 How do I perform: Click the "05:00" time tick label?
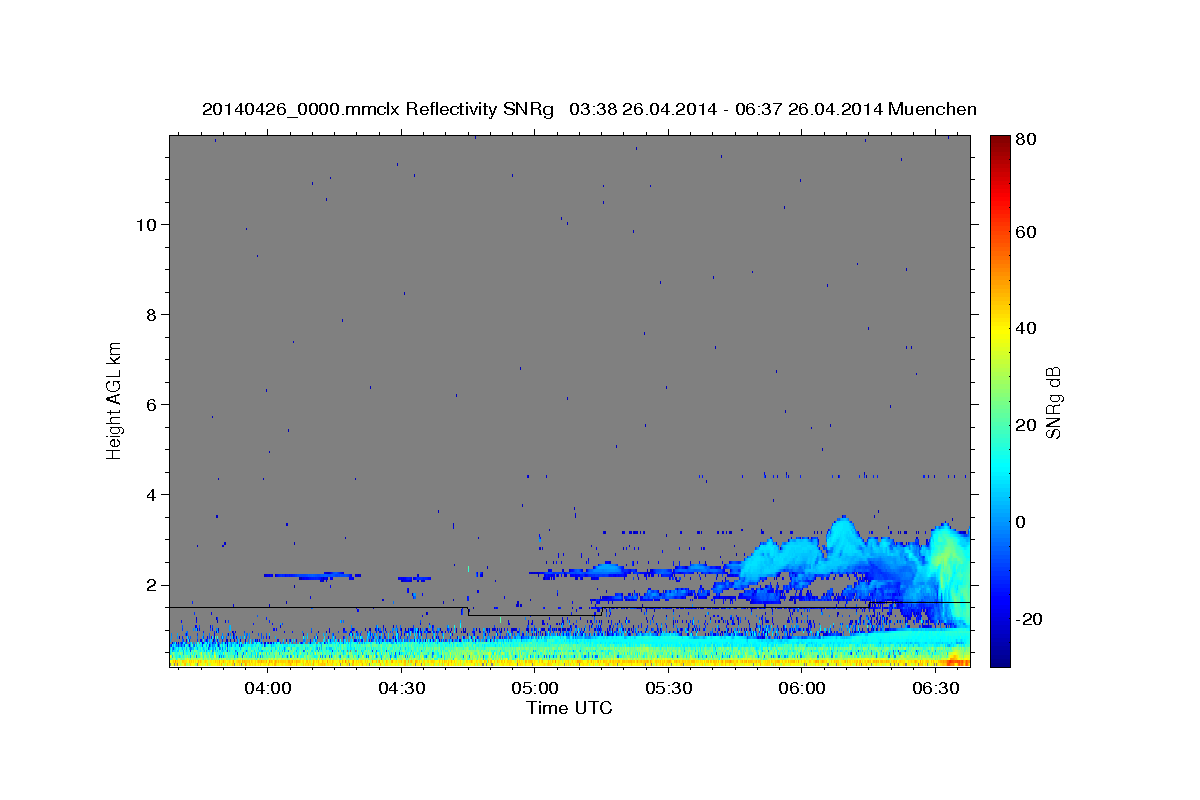(x=535, y=688)
